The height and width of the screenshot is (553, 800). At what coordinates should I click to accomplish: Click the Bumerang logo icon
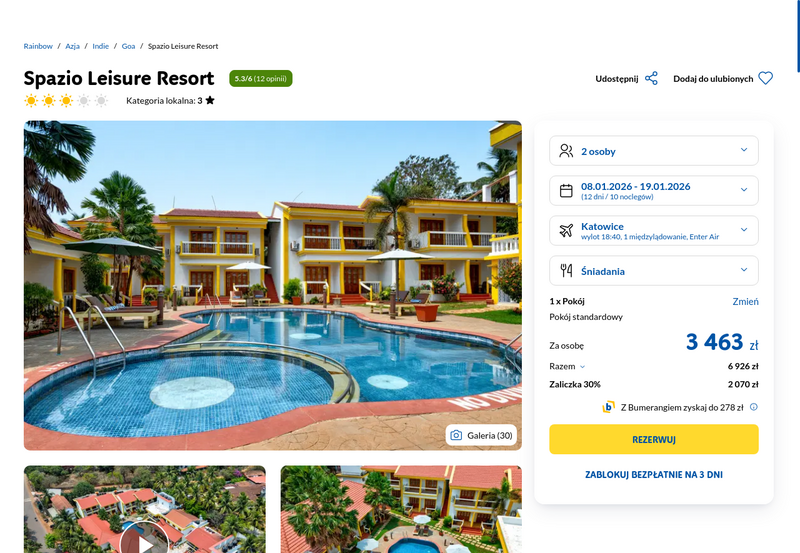point(608,407)
